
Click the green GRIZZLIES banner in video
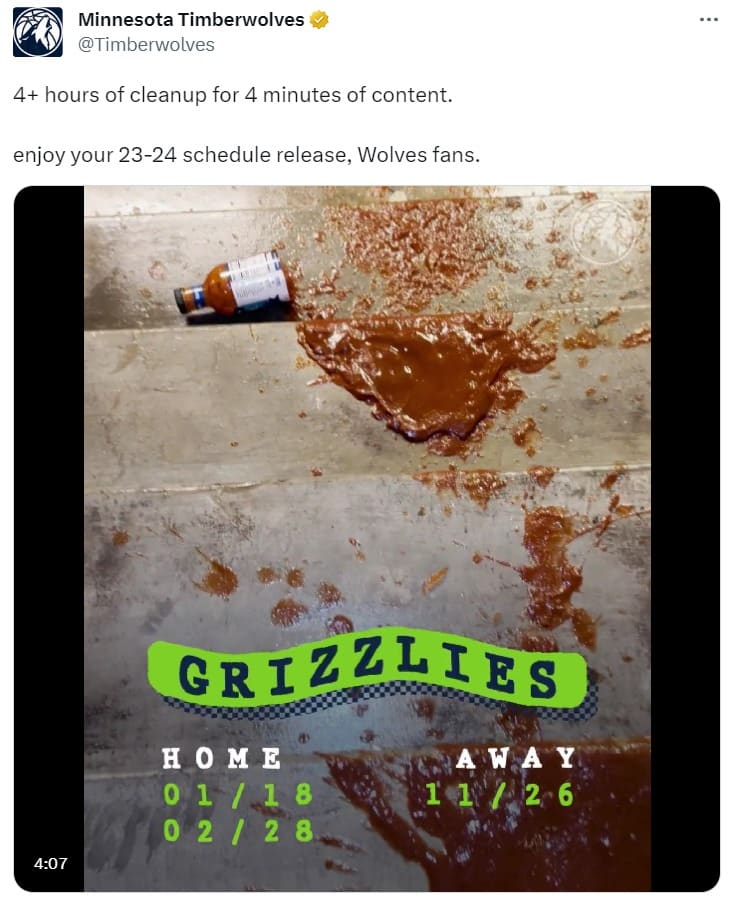click(x=368, y=672)
